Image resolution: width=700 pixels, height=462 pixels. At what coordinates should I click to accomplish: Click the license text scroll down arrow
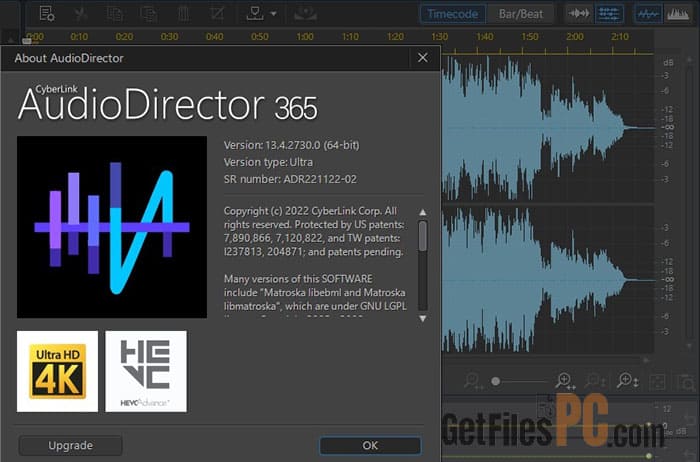(x=422, y=318)
